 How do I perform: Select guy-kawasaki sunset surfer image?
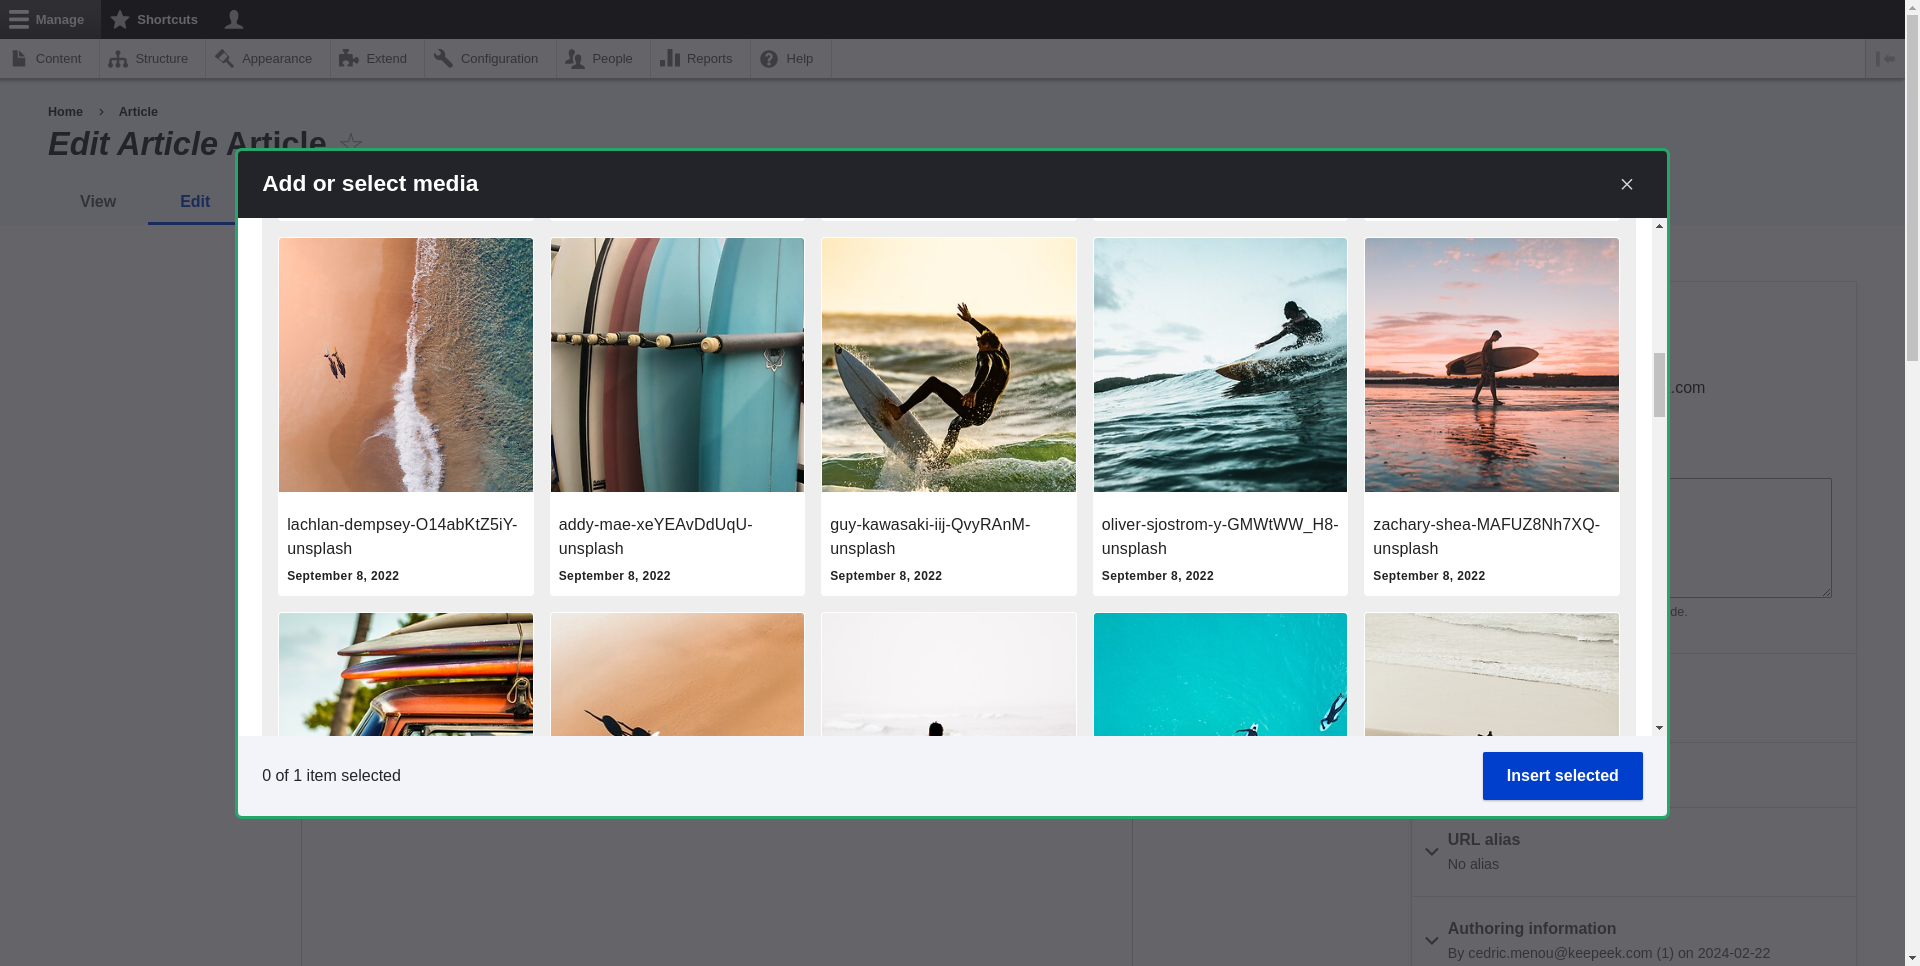pyautogui.click(x=949, y=365)
